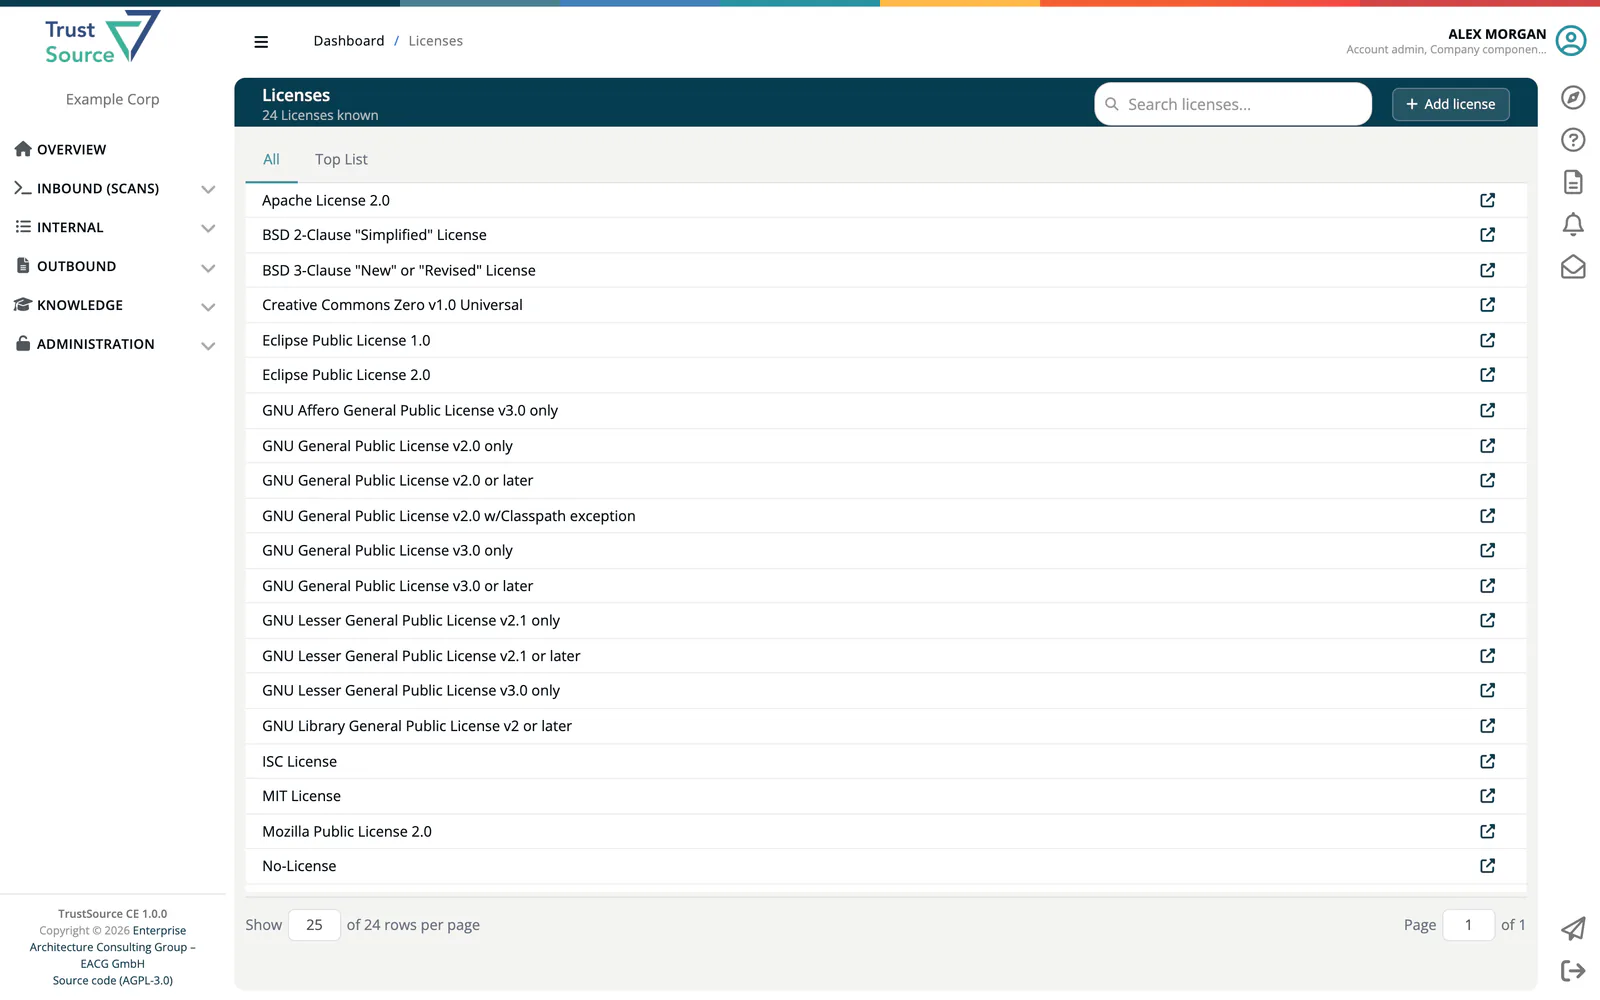Select BSD 2-Clause "Simplified" License row
The width and height of the screenshot is (1600, 1000).
pos(886,235)
